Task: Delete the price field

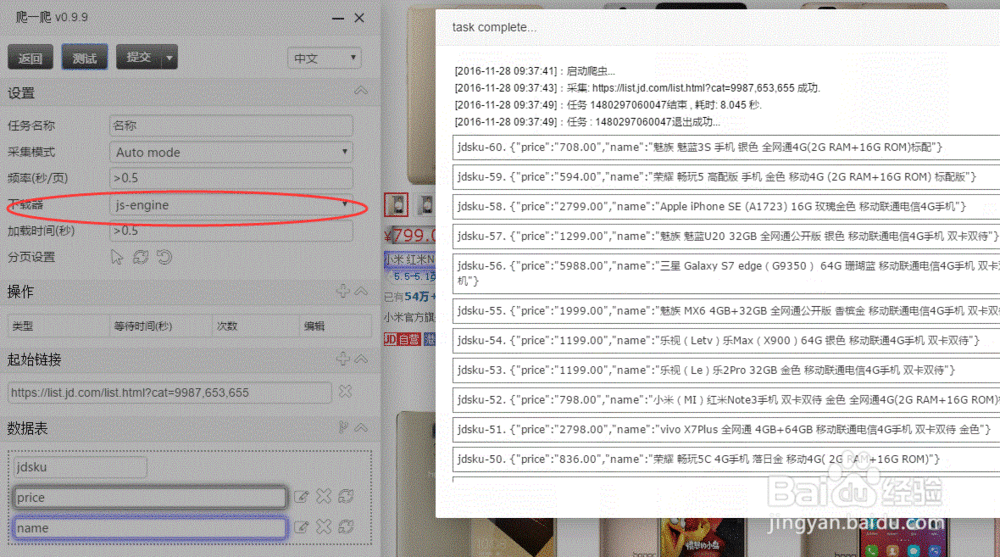Action: tap(324, 496)
